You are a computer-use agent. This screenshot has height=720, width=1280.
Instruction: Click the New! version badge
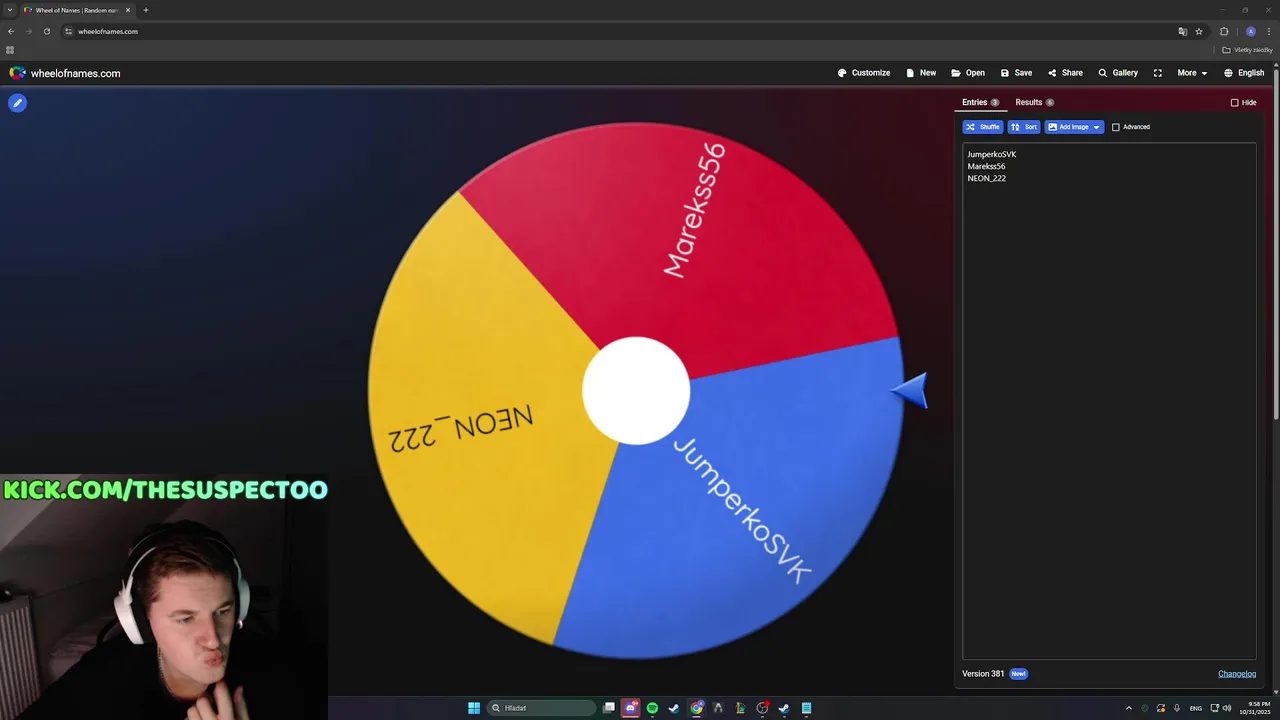tap(1018, 673)
